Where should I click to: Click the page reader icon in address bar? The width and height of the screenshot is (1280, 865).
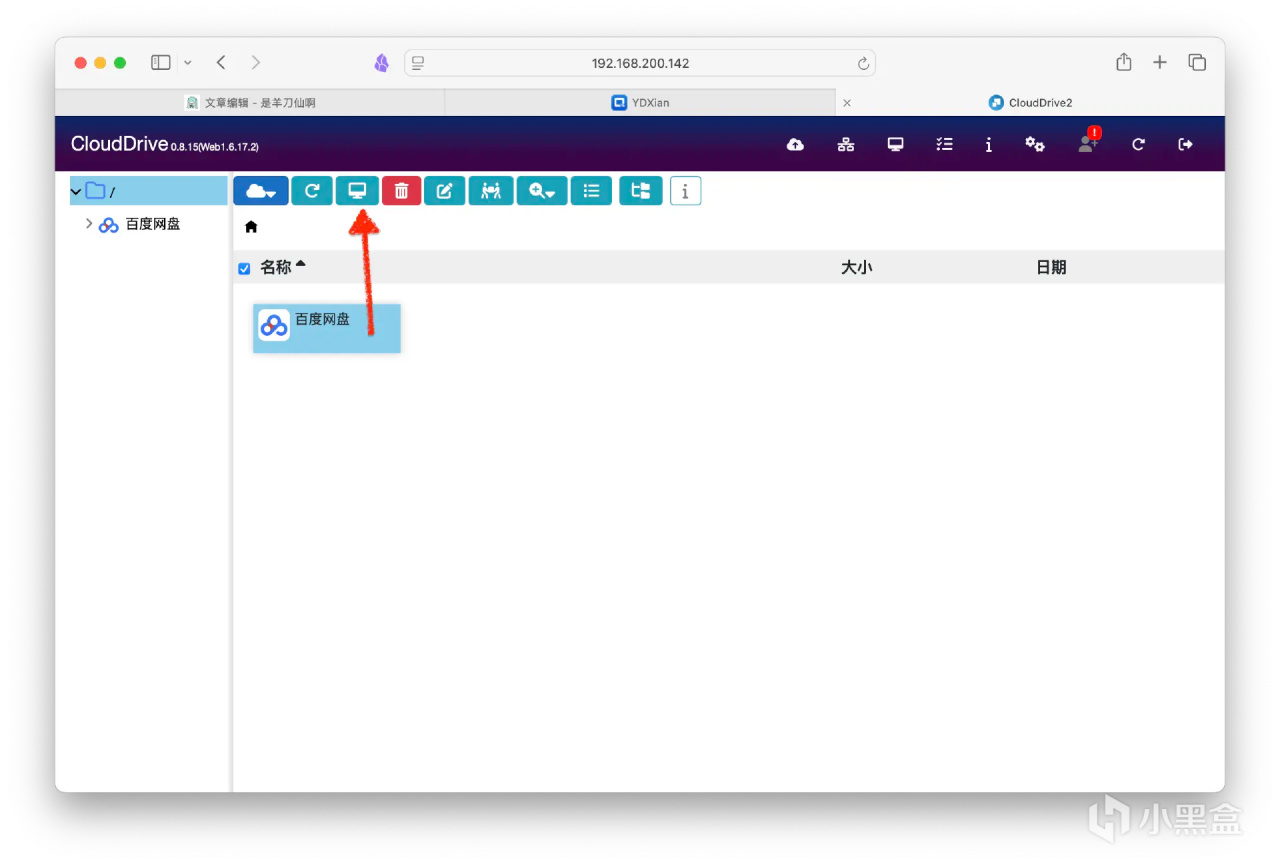(x=418, y=63)
